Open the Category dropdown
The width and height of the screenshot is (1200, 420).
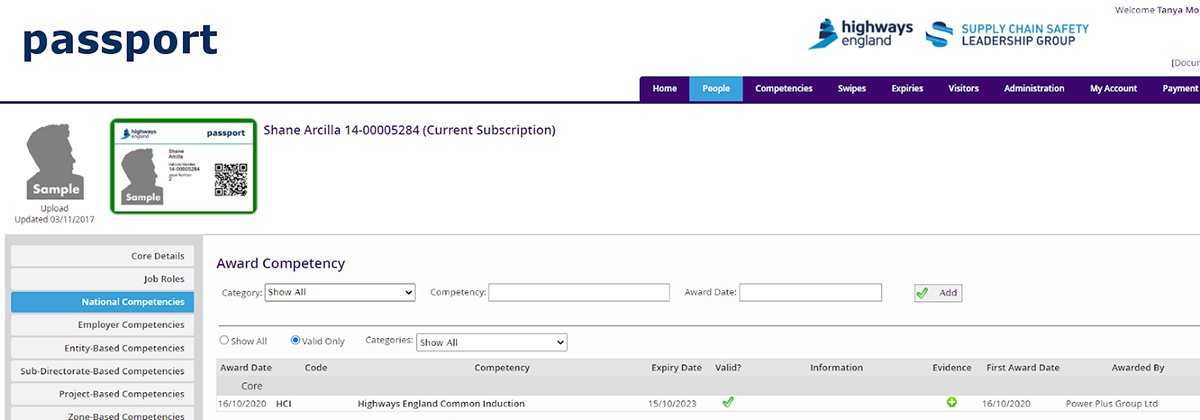[x=340, y=292]
